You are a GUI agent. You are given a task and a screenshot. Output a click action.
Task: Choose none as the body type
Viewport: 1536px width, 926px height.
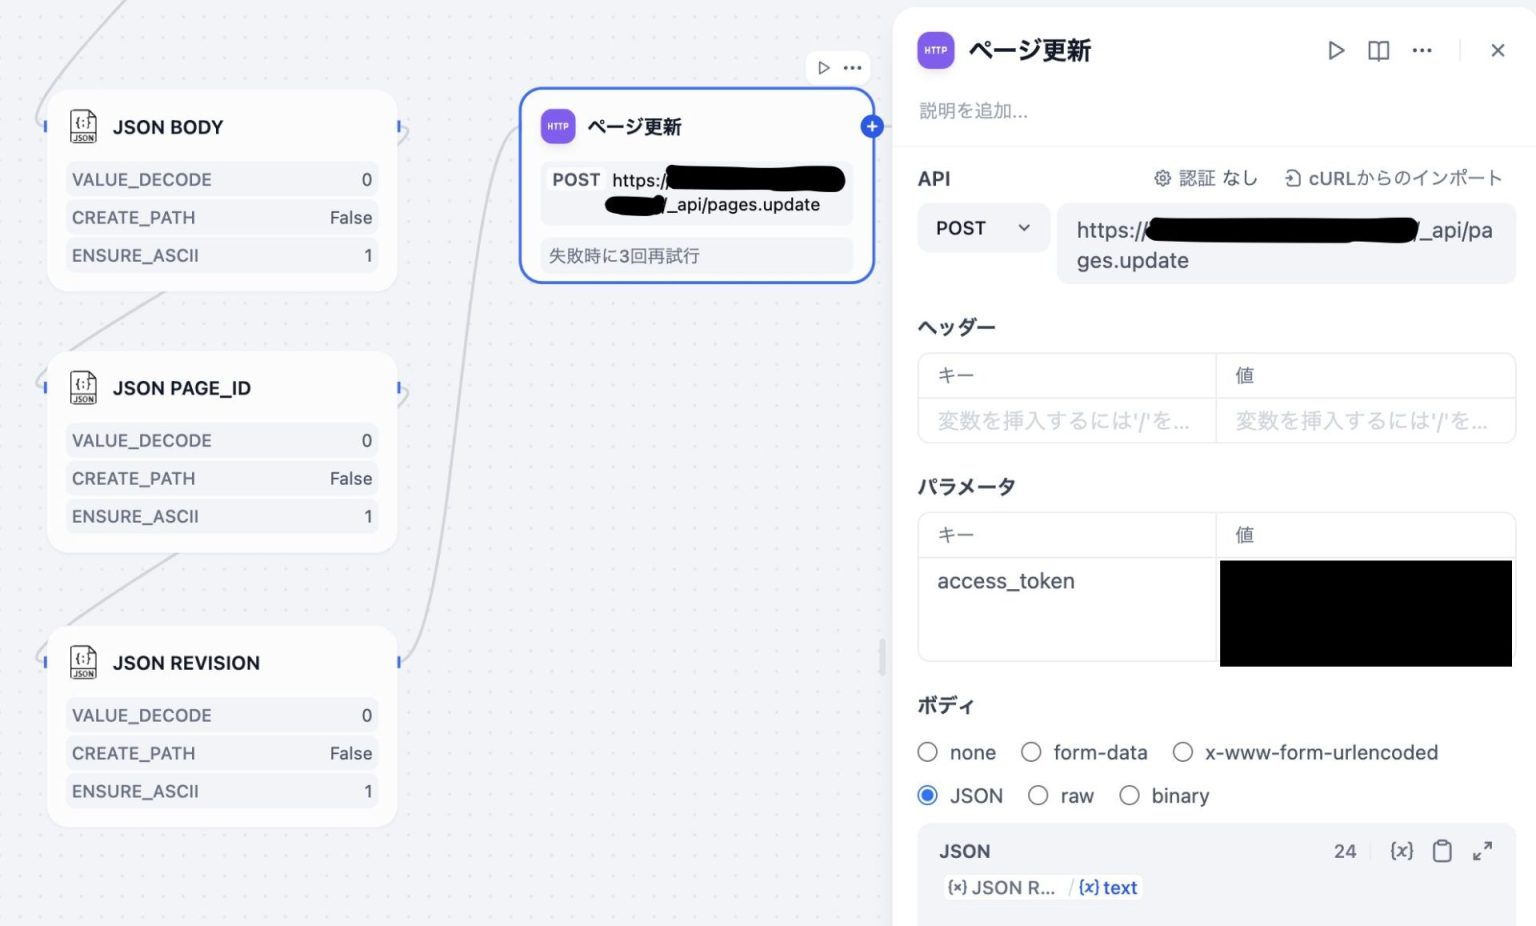click(x=928, y=752)
